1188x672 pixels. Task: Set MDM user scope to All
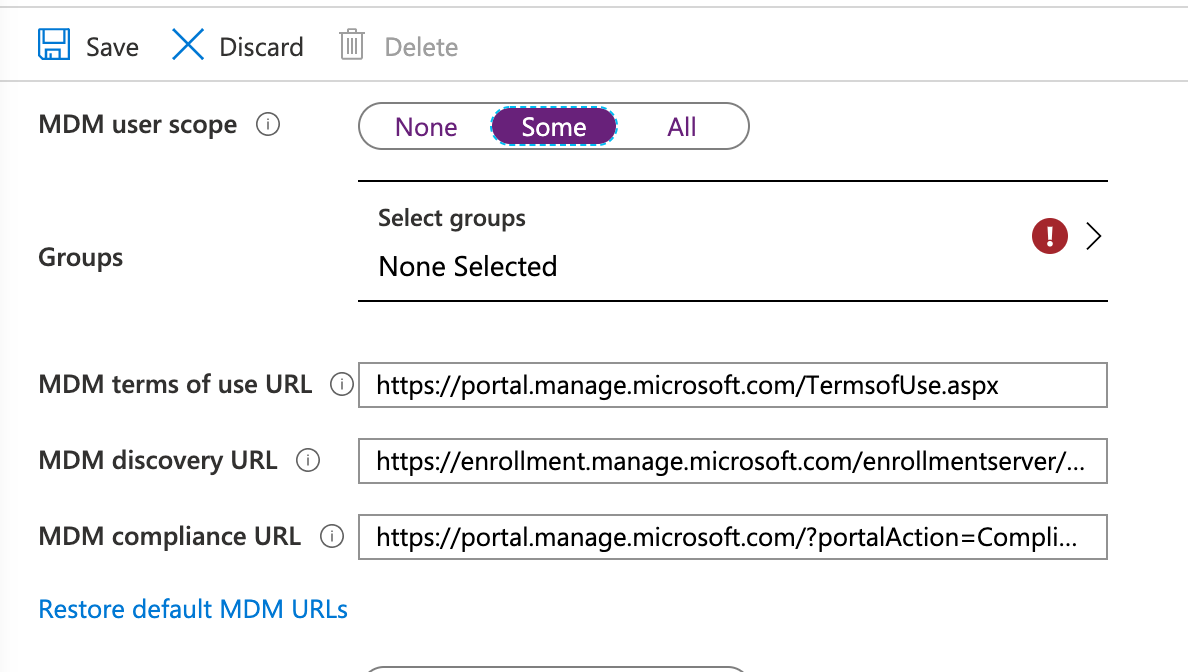682,127
